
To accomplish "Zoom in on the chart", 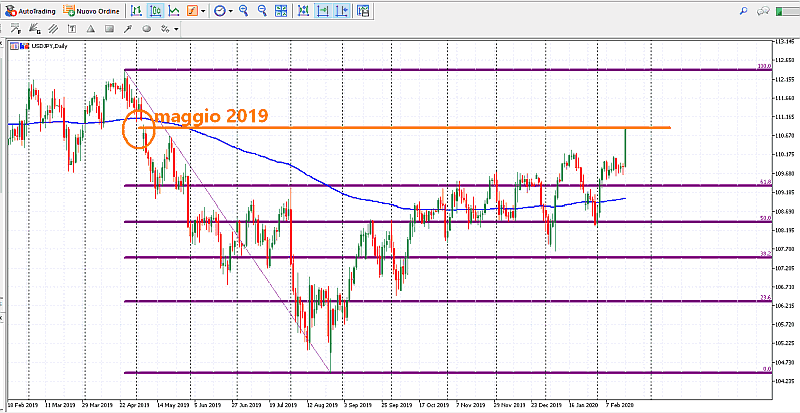I will point(245,11).
